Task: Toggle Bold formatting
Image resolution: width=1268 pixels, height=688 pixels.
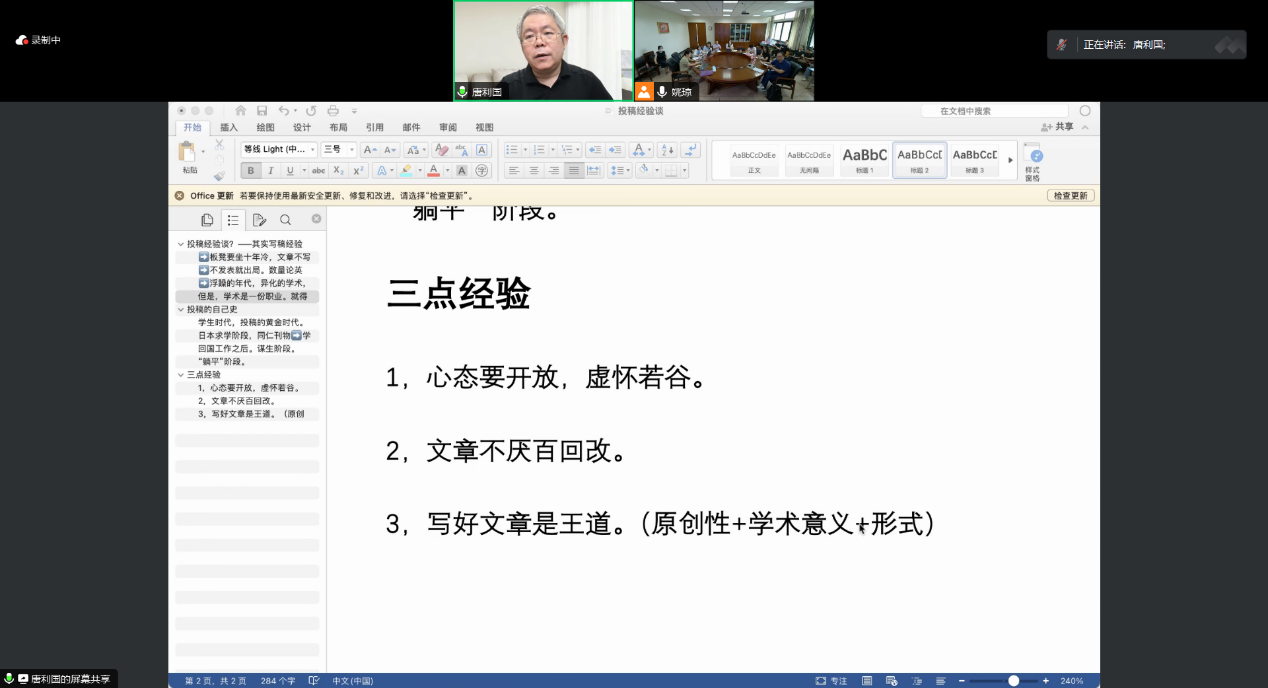Action: coord(251,171)
